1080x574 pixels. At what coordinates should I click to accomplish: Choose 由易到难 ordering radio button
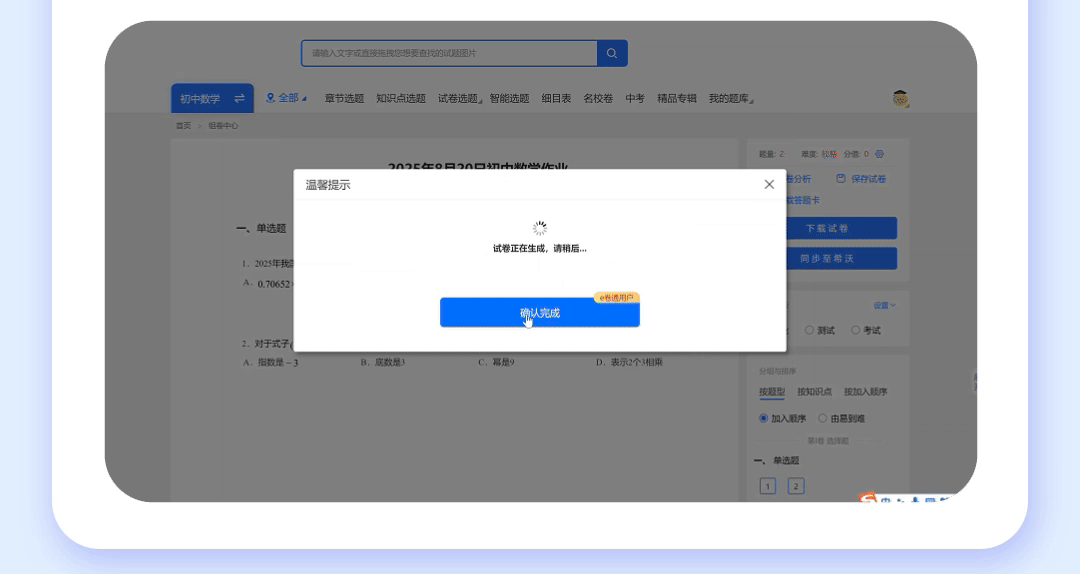point(823,418)
